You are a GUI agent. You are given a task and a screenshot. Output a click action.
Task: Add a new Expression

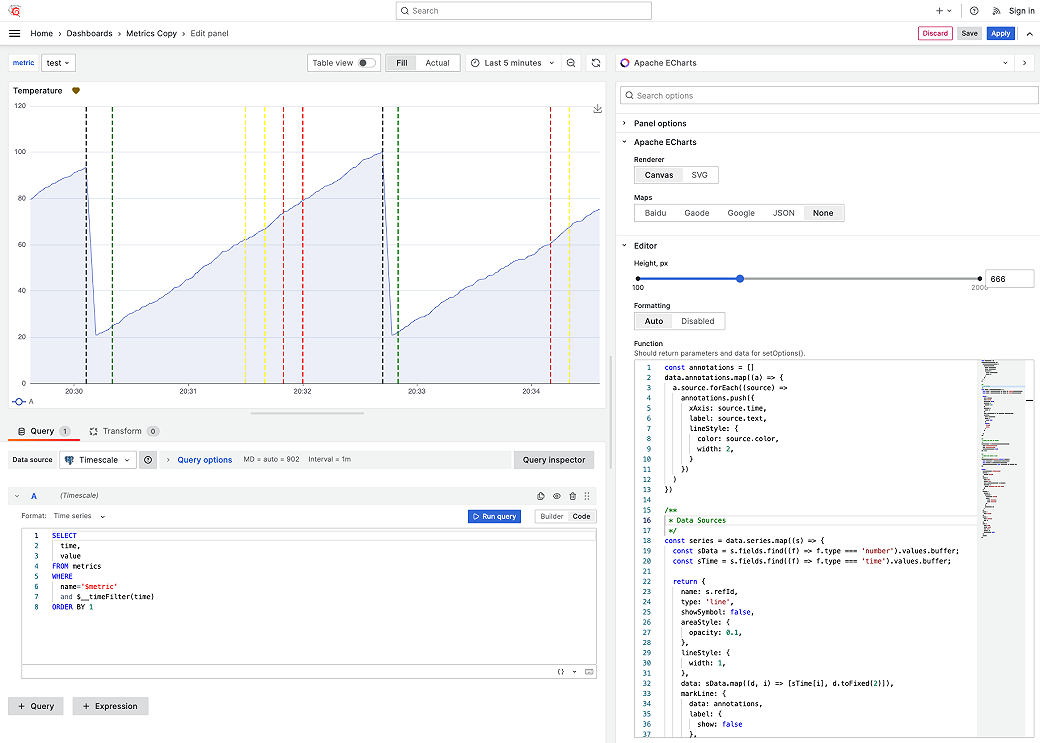click(110, 706)
